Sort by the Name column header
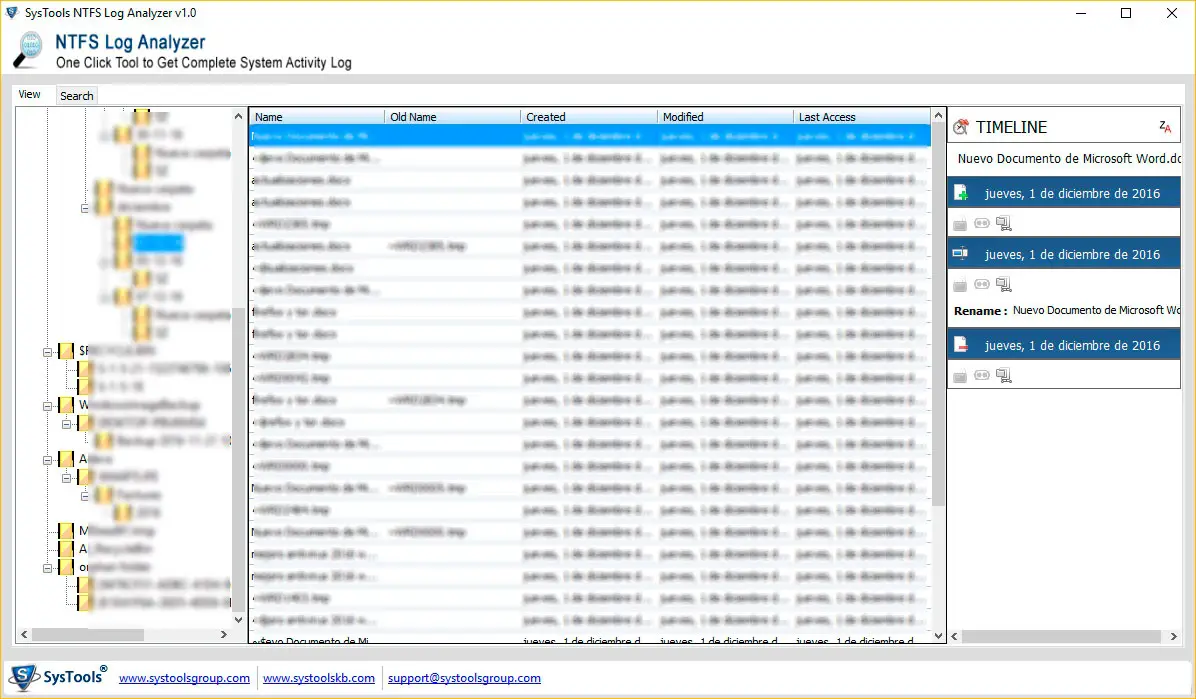Image resolution: width=1196 pixels, height=699 pixels. point(317,117)
